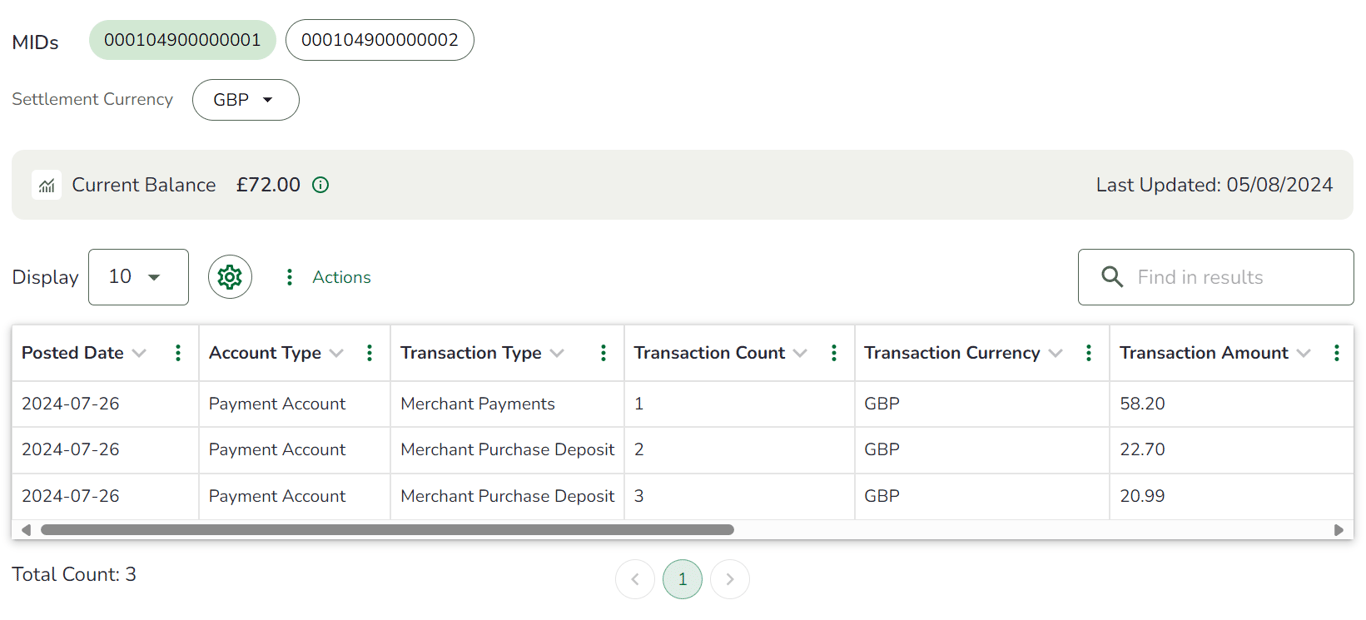The image size is (1366, 620).
Task: Open Transaction Currency column three-dot menu
Action: (x=1089, y=353)
